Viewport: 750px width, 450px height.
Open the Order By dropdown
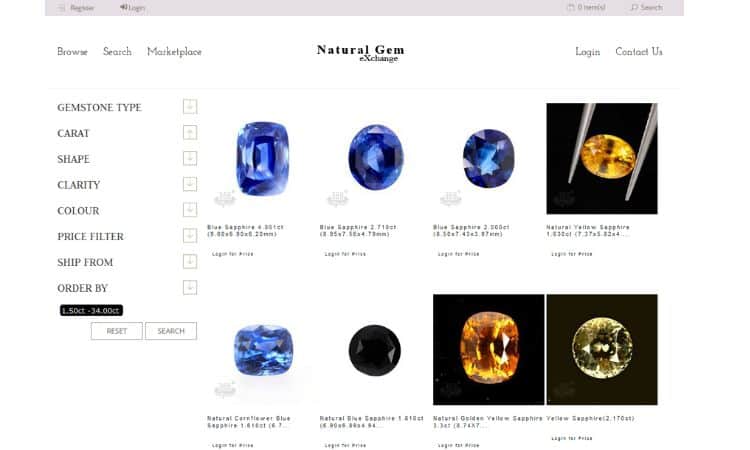[x=190, y=287]
